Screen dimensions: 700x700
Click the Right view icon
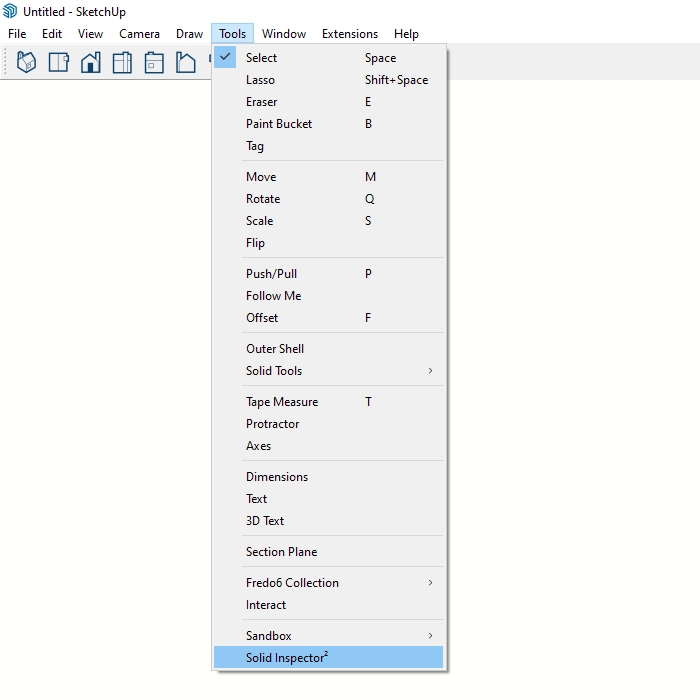[x=122, y=62]
